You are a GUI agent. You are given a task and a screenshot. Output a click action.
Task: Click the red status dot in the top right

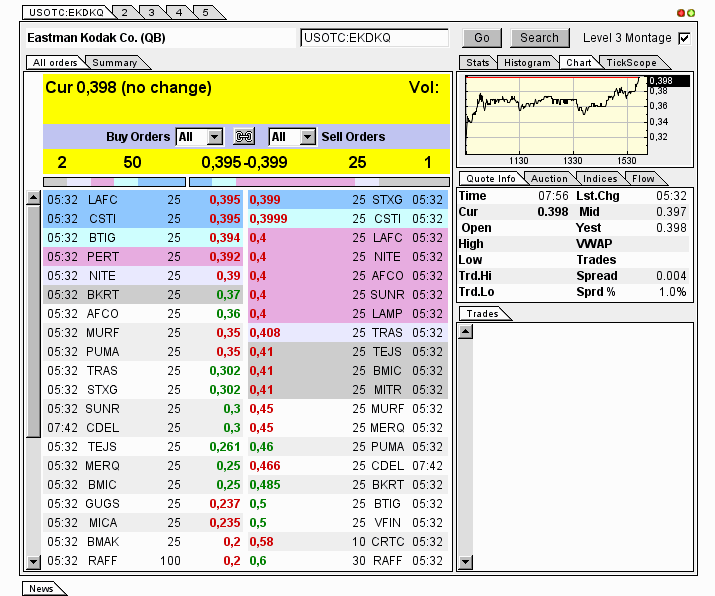click(681, 13)
